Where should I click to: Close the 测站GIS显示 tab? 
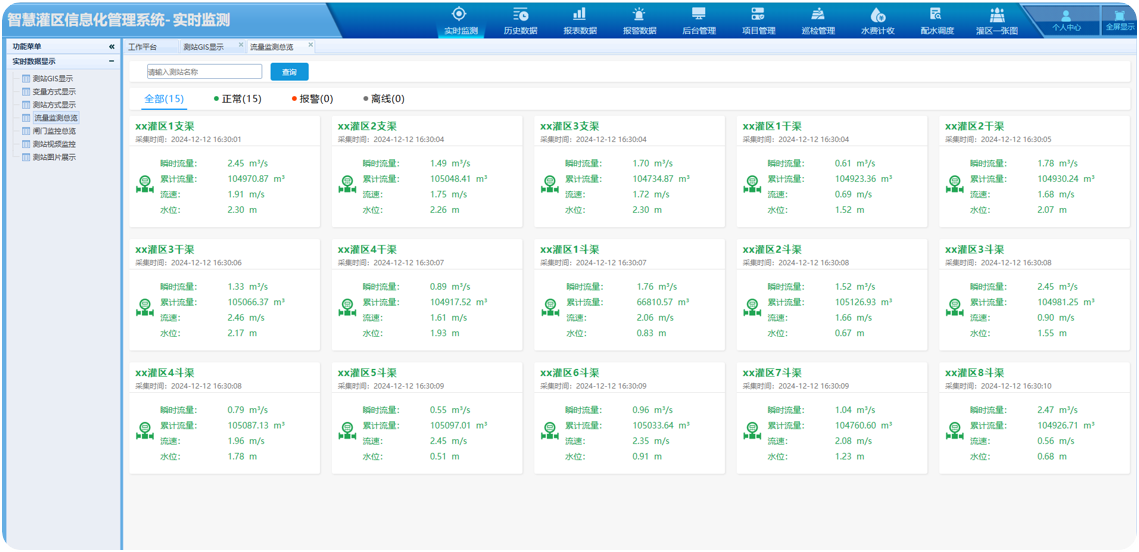click(240, 46)
